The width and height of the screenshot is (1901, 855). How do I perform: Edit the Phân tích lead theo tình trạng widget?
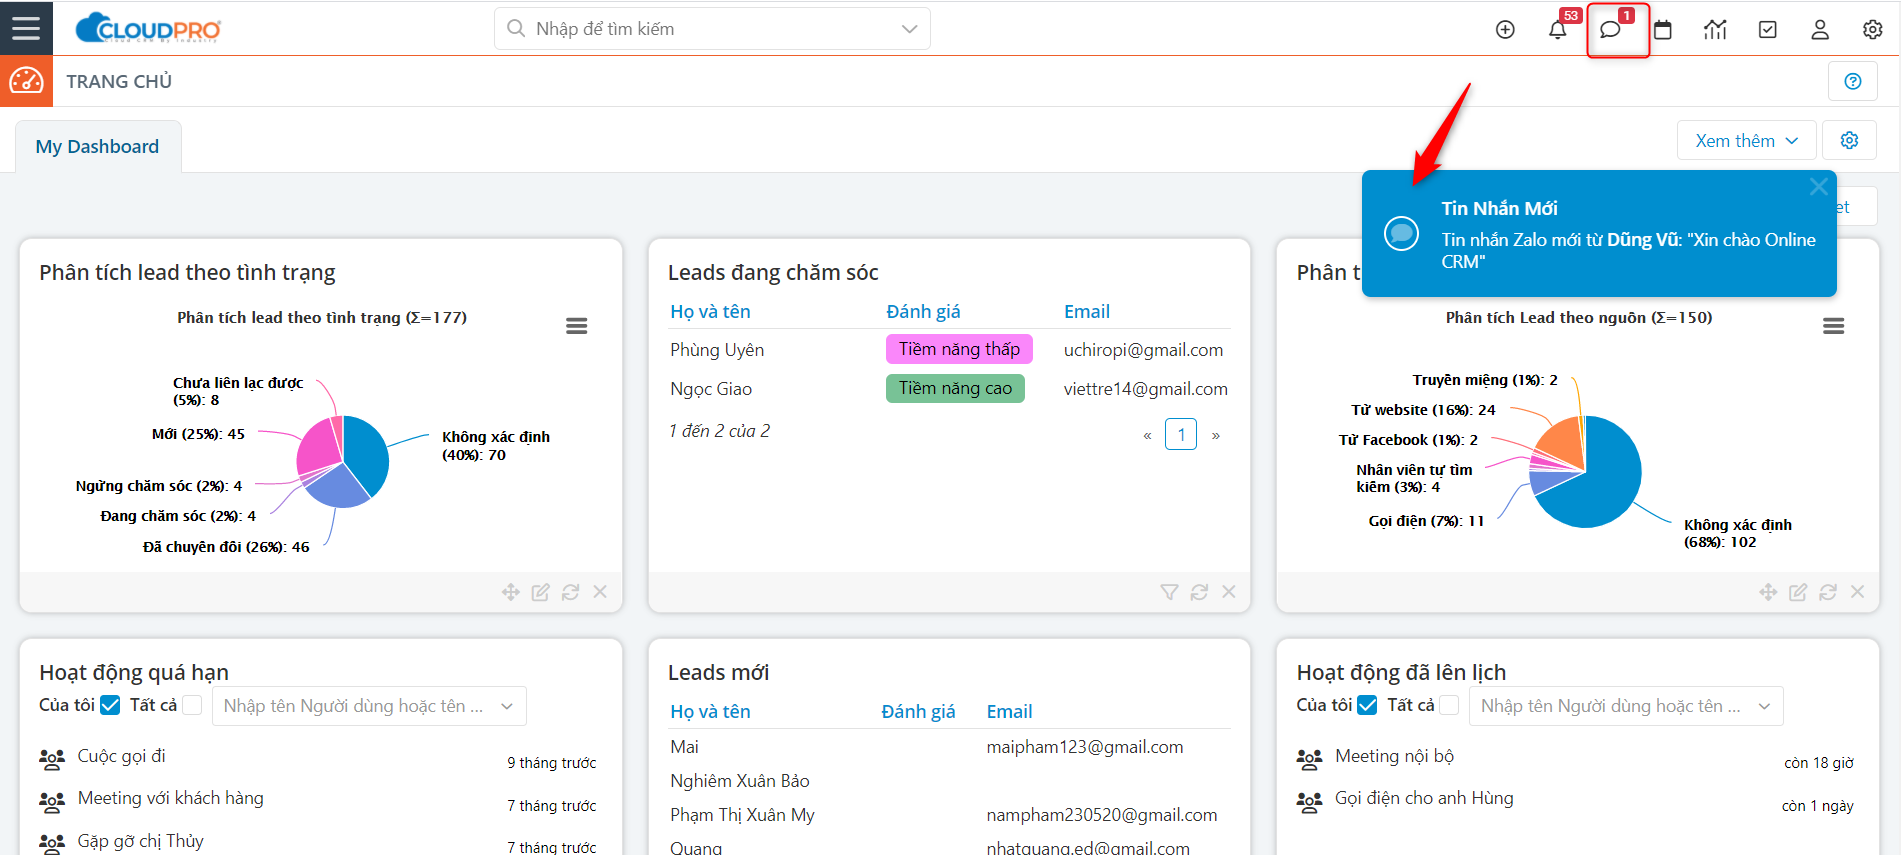click(541, 592)
